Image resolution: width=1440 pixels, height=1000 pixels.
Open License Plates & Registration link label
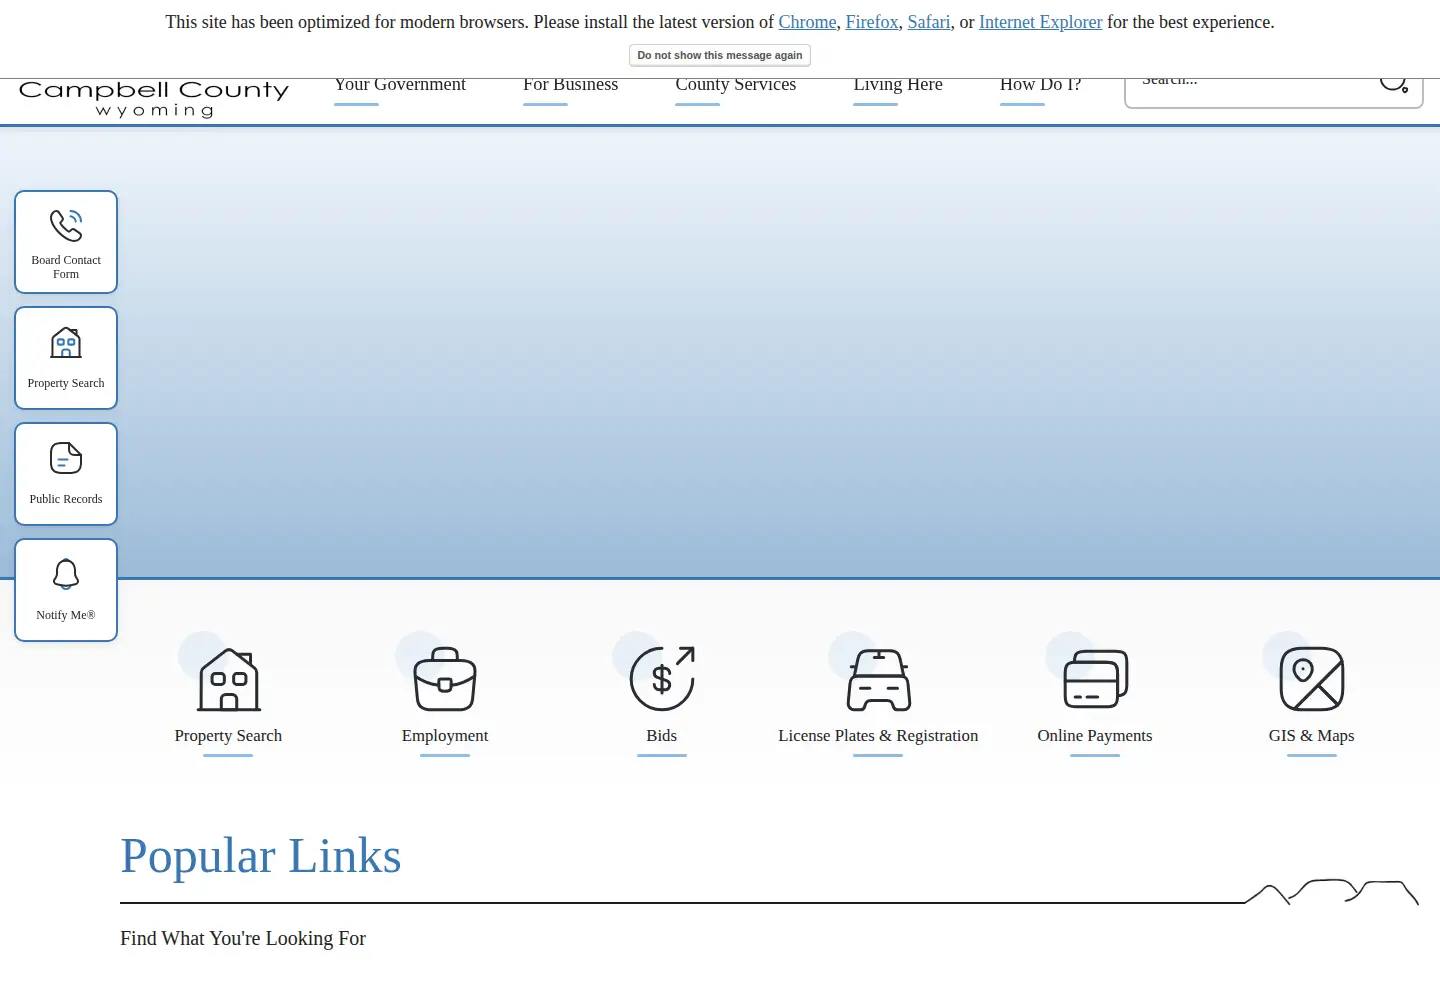(x=878, y=735)
